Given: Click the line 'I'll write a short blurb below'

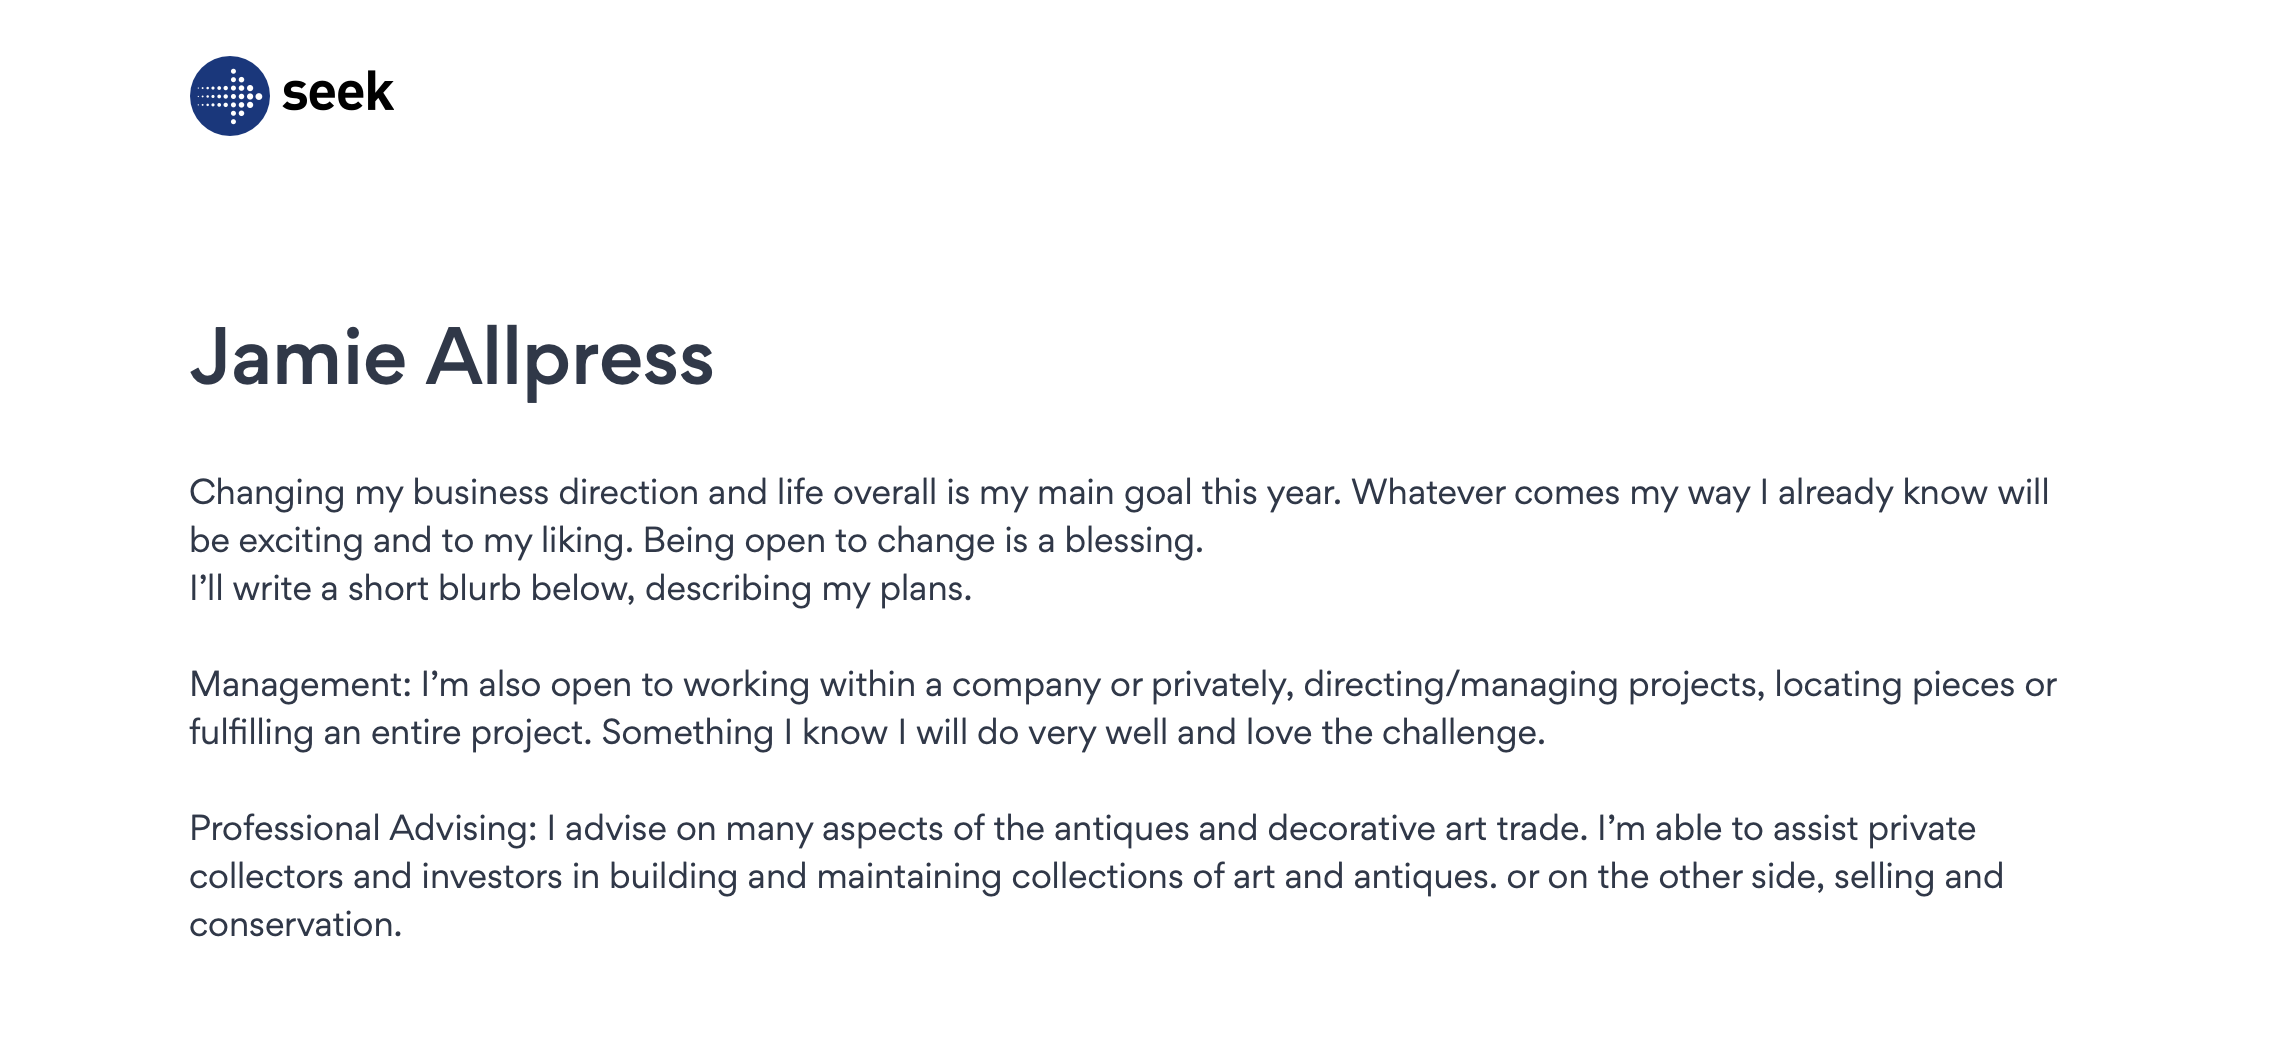Looking at the screenshot, I should (x=580, y=588).
